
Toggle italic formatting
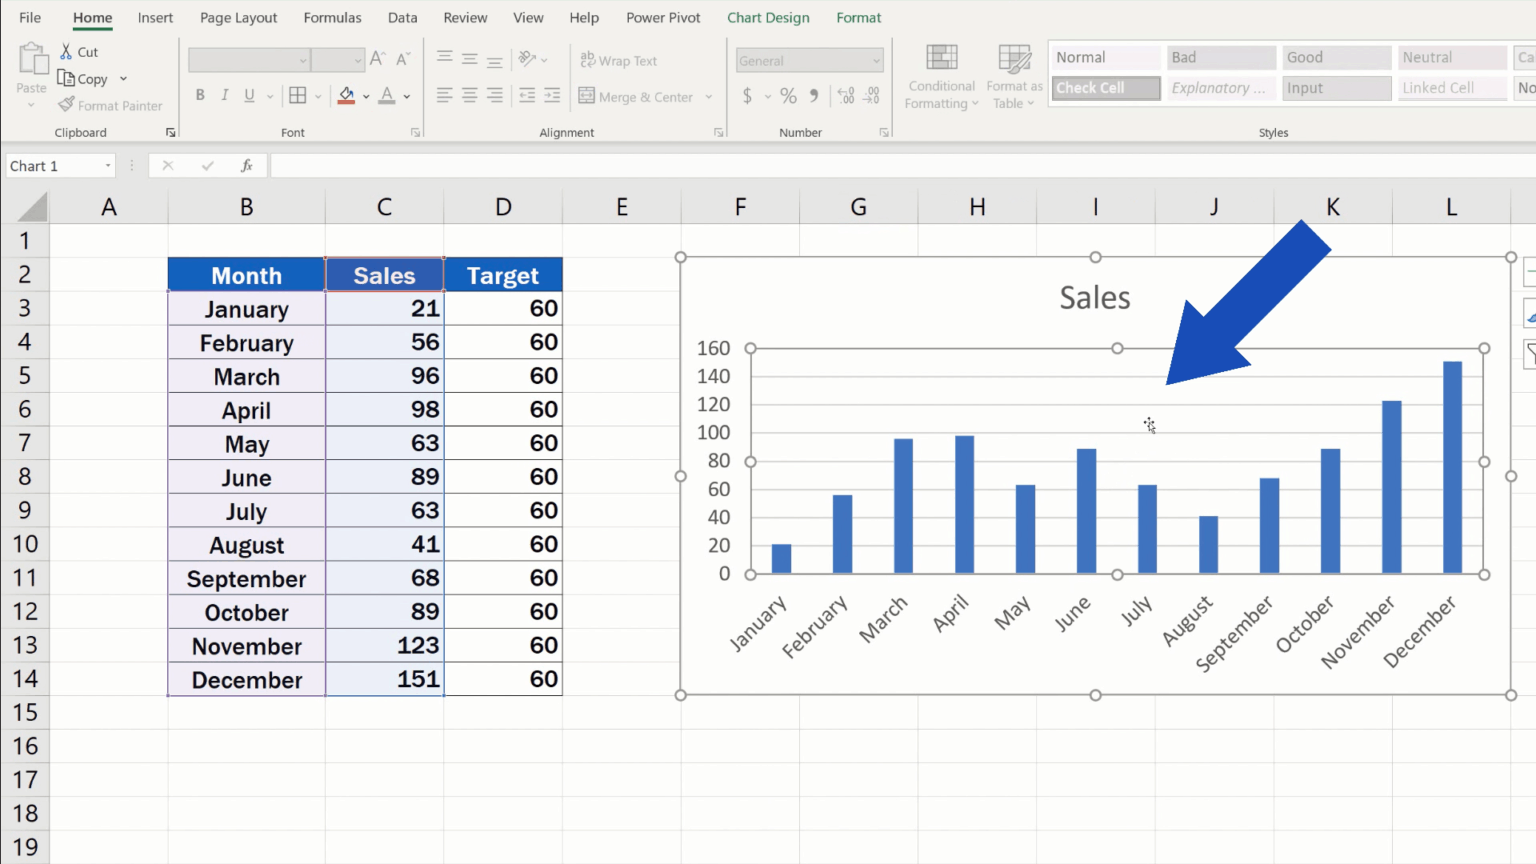coord(223,95)
